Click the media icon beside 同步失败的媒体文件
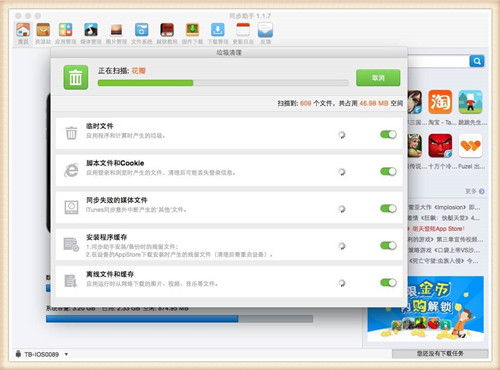Viewport: 500px width, 370px height. (71, 207)
